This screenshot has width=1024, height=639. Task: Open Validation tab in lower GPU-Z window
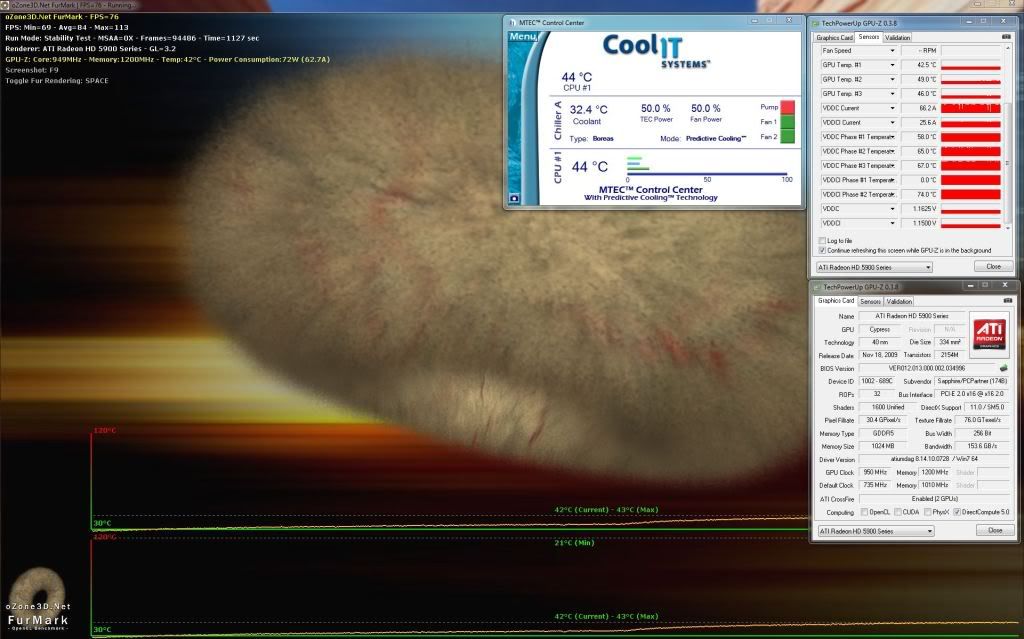click(899, 302)
